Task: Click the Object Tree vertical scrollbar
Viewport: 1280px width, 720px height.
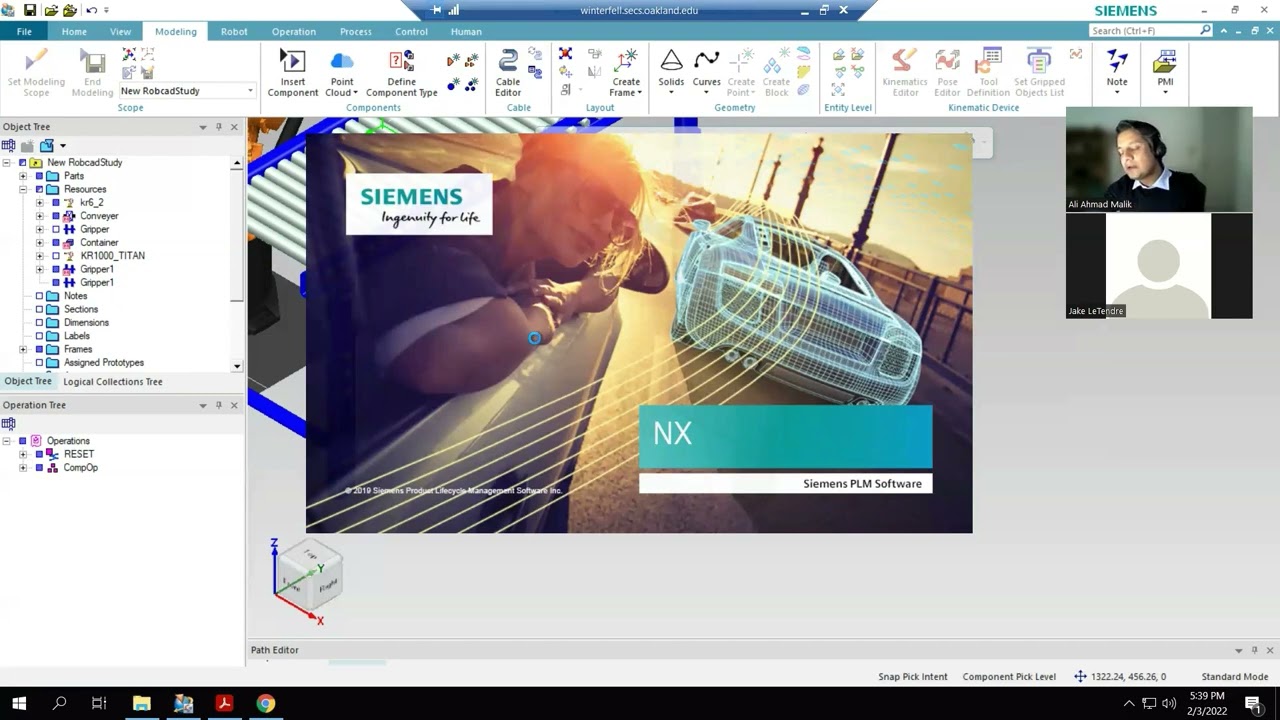Action: pos(237,265)
